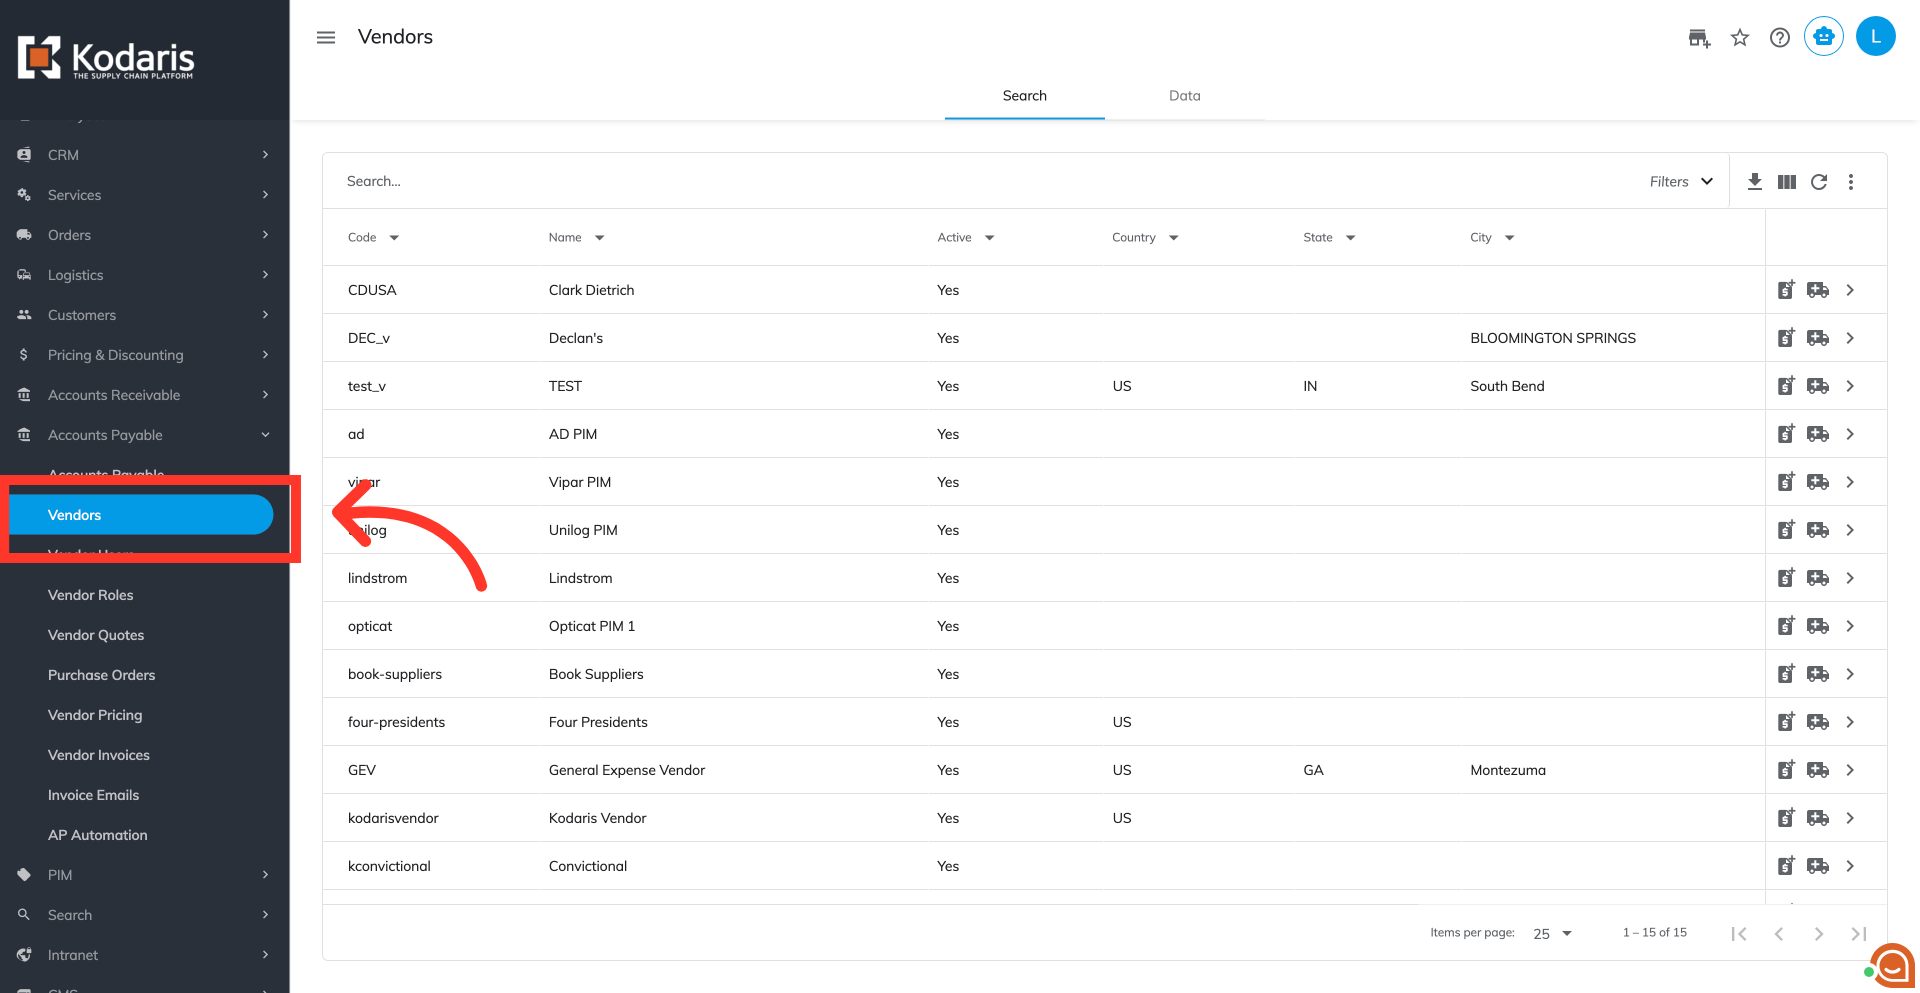
Task: Click the Kodaris logo
Action: point(106,58)
